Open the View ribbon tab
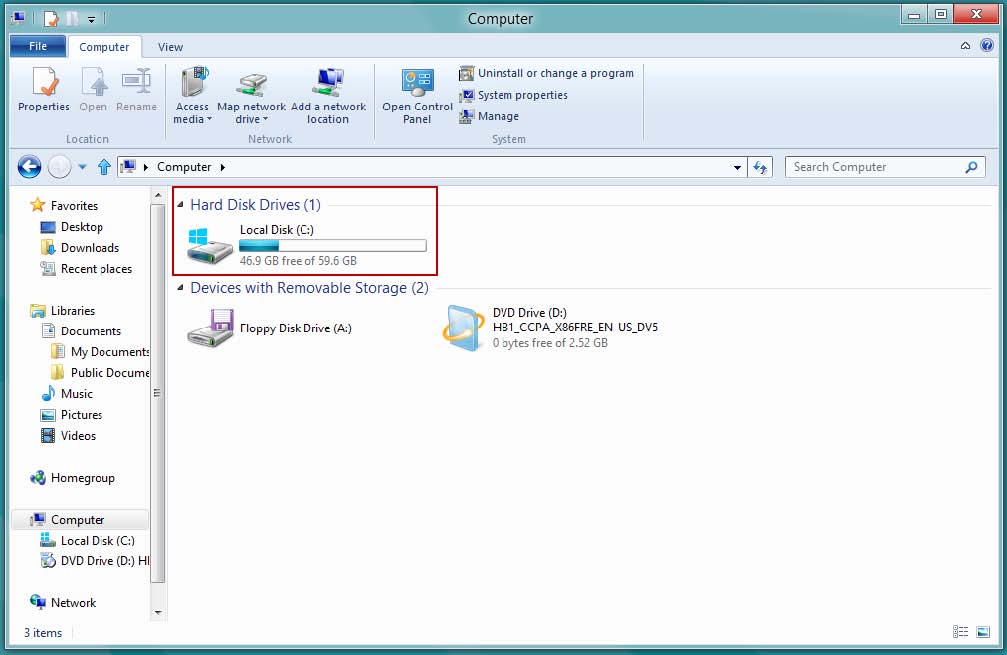1007x655 pixels. 170,47
